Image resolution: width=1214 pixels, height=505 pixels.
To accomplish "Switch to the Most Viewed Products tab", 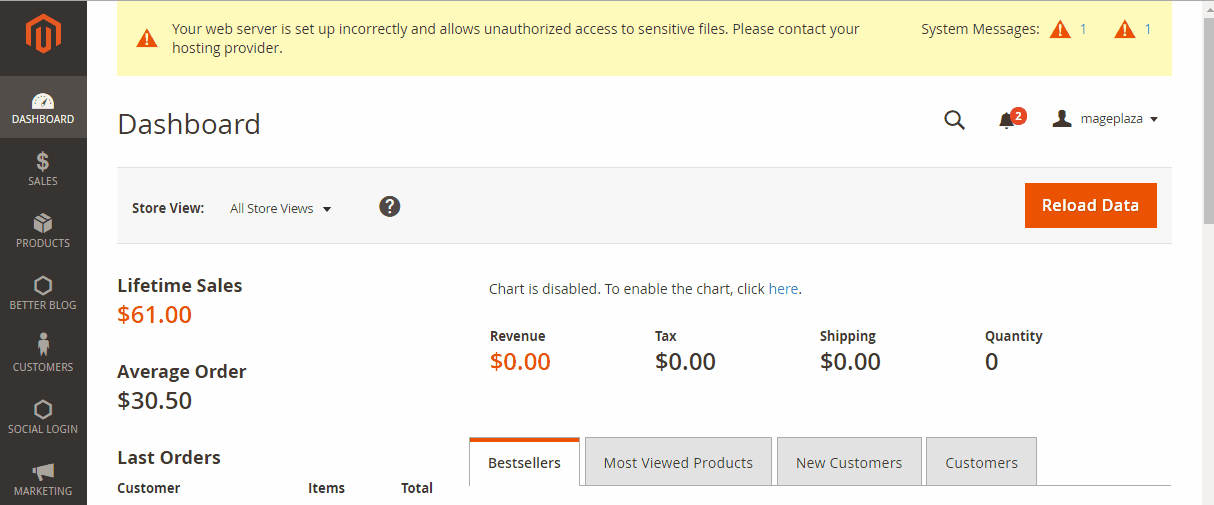I will click(678, 463).
